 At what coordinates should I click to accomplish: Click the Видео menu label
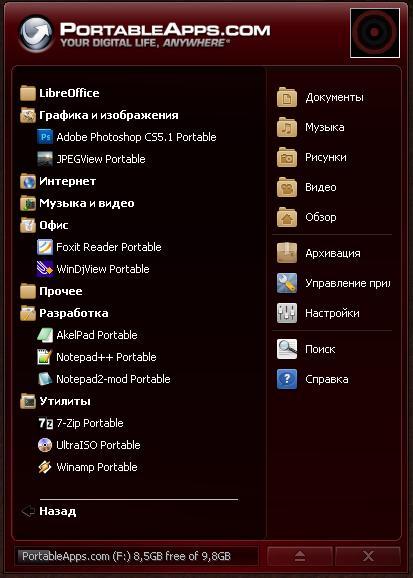(x=321, y=187)
